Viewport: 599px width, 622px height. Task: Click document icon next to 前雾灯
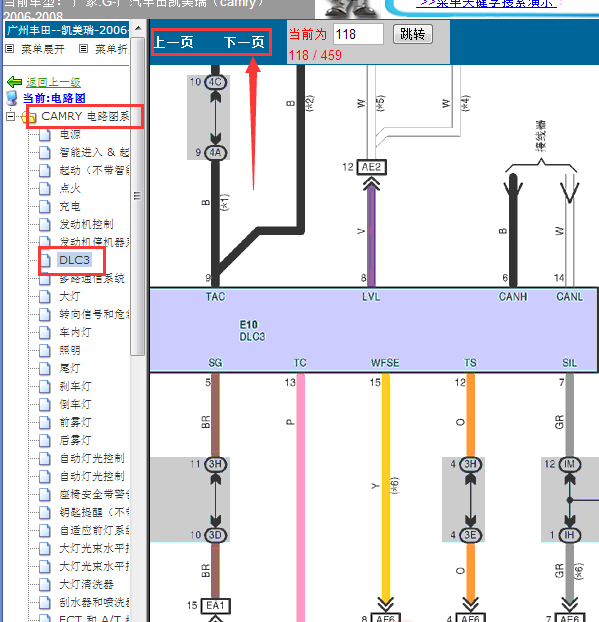[45, 422]
